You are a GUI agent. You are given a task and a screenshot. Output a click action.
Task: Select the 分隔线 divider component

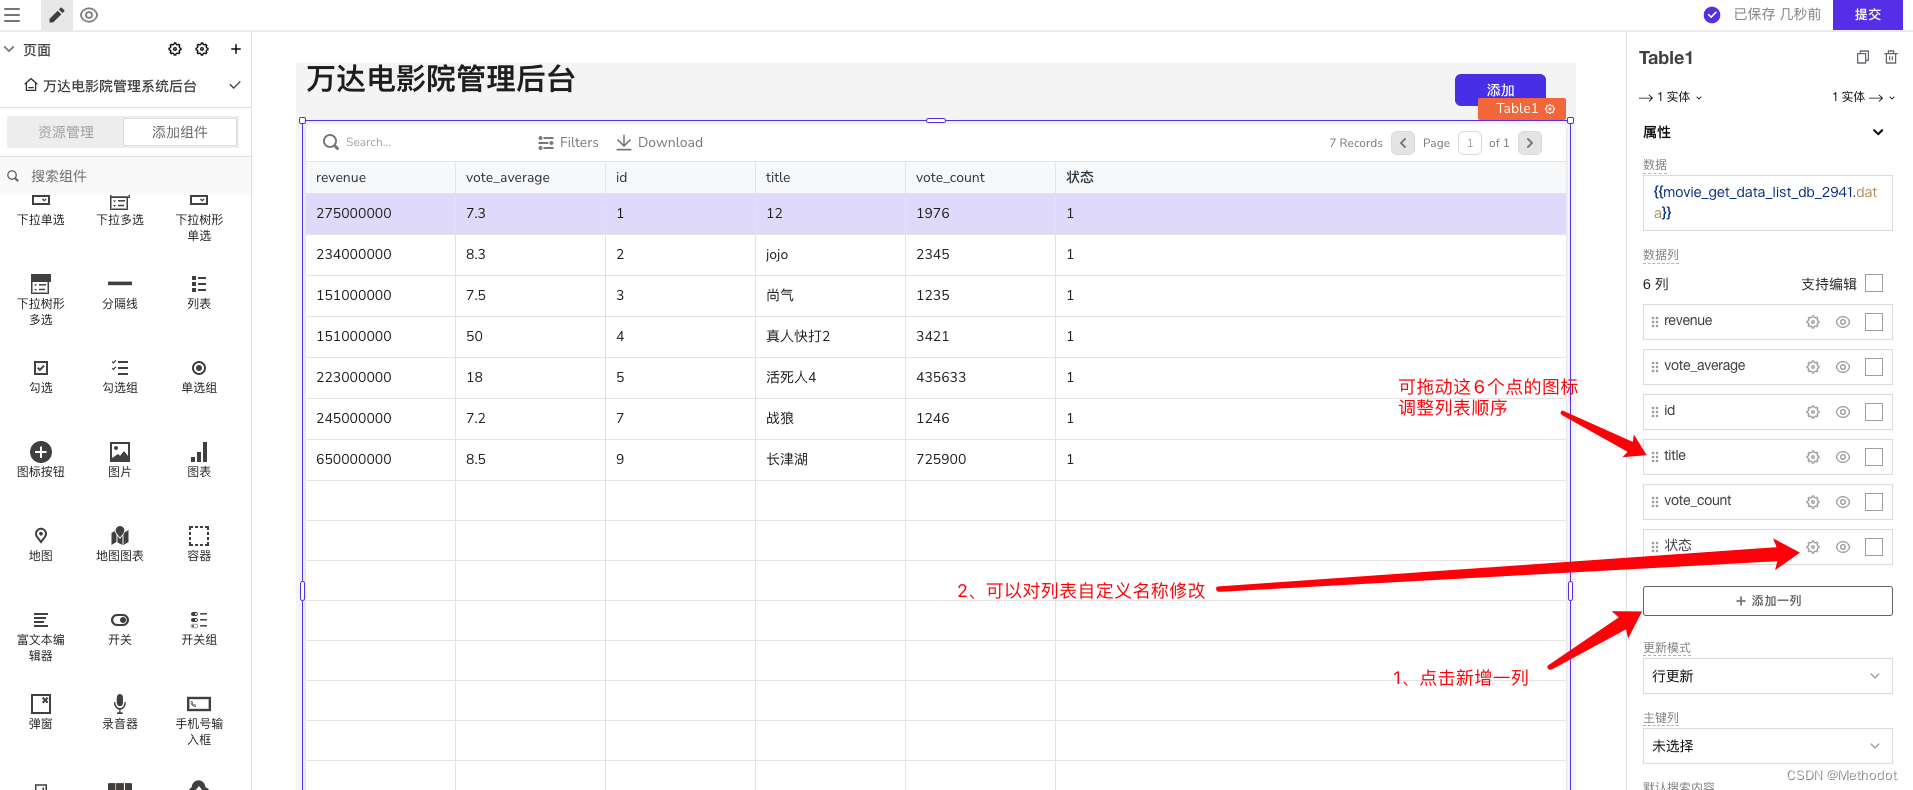tap(120, 292)
